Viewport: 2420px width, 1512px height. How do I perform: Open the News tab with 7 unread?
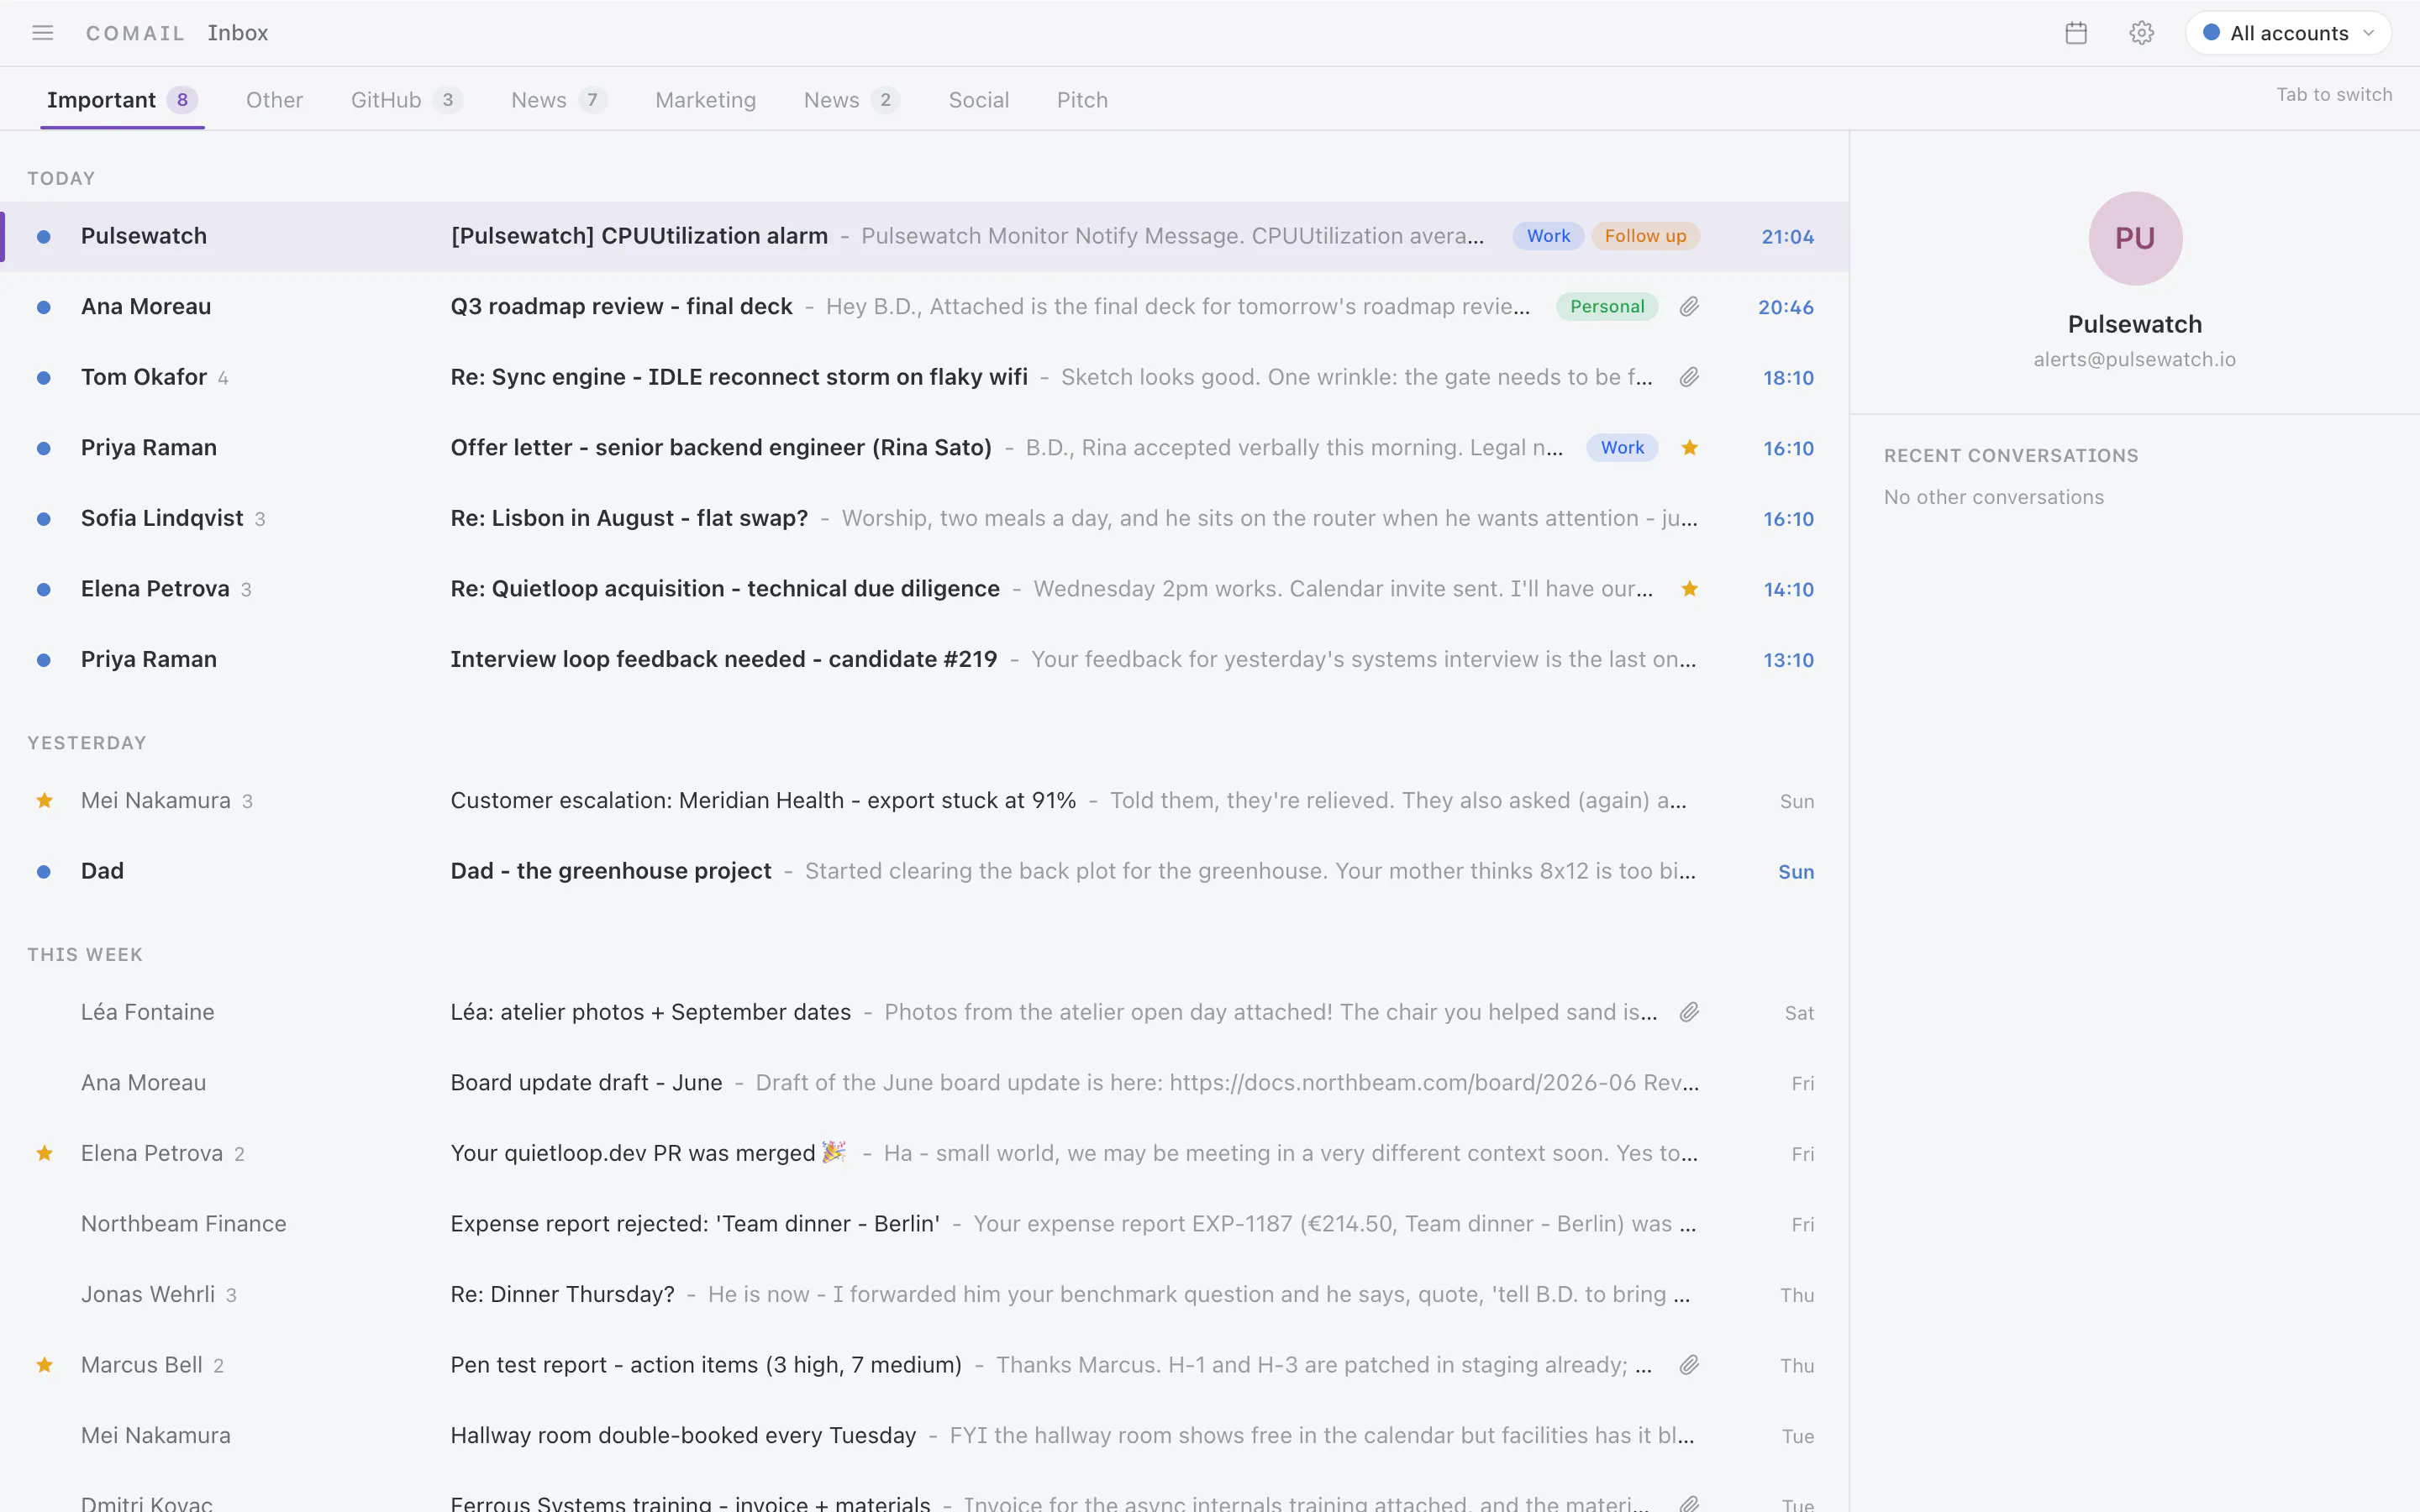pos(558,100)
